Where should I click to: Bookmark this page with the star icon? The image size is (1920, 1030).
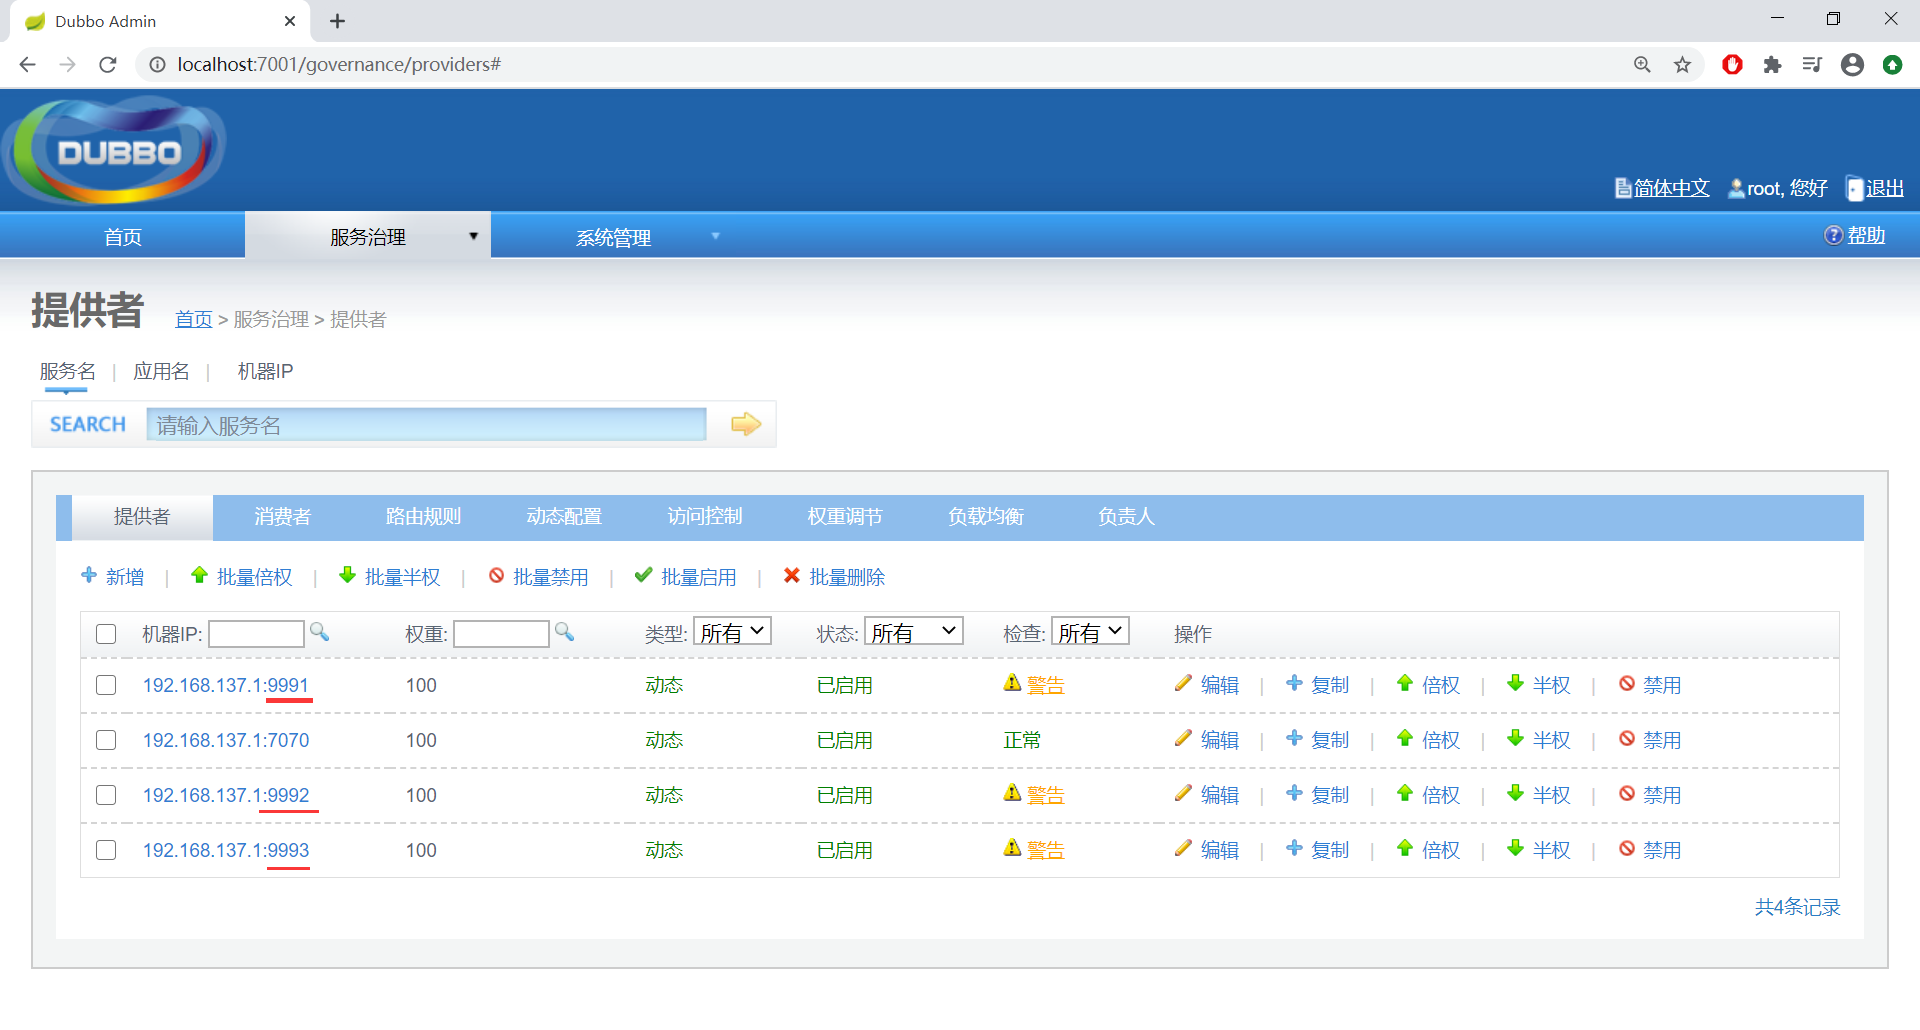1683,64
